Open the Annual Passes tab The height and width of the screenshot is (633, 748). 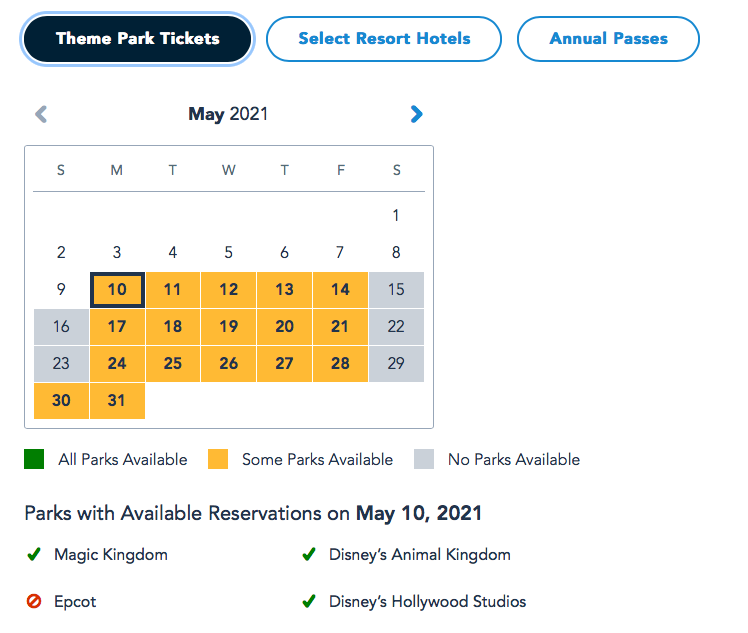608,39
